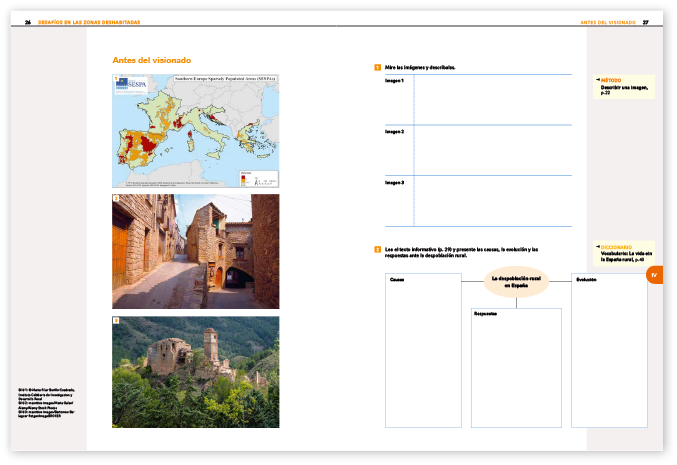Click inside the Respuestas box
This screenshot has width=677, height=465.
pyautogui.click(x=516, y=368)
